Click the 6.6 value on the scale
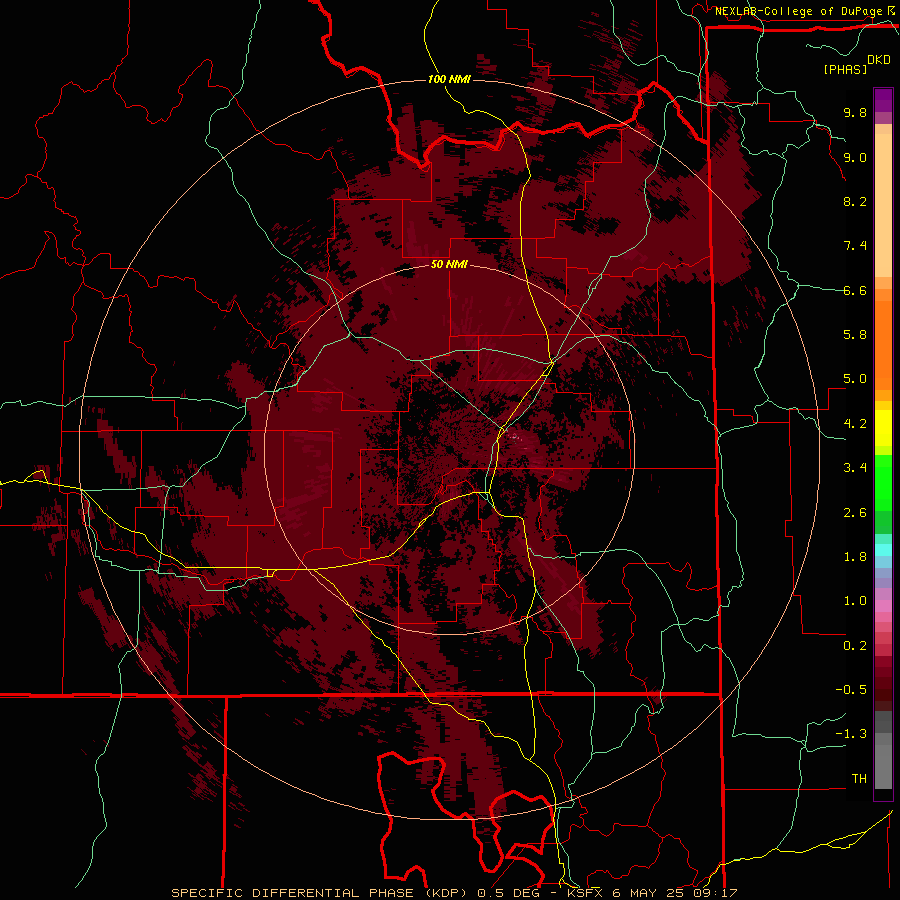Screen dimensions: 900x900 pos(855,290)
